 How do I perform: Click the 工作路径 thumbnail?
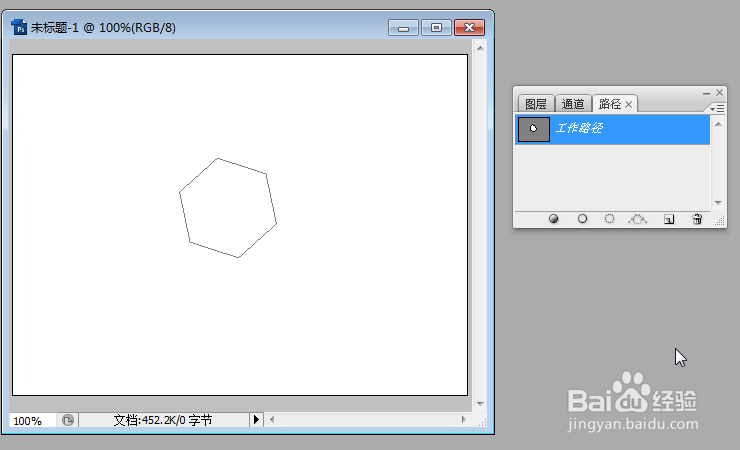pyautogui.click(x=534, y=129)
